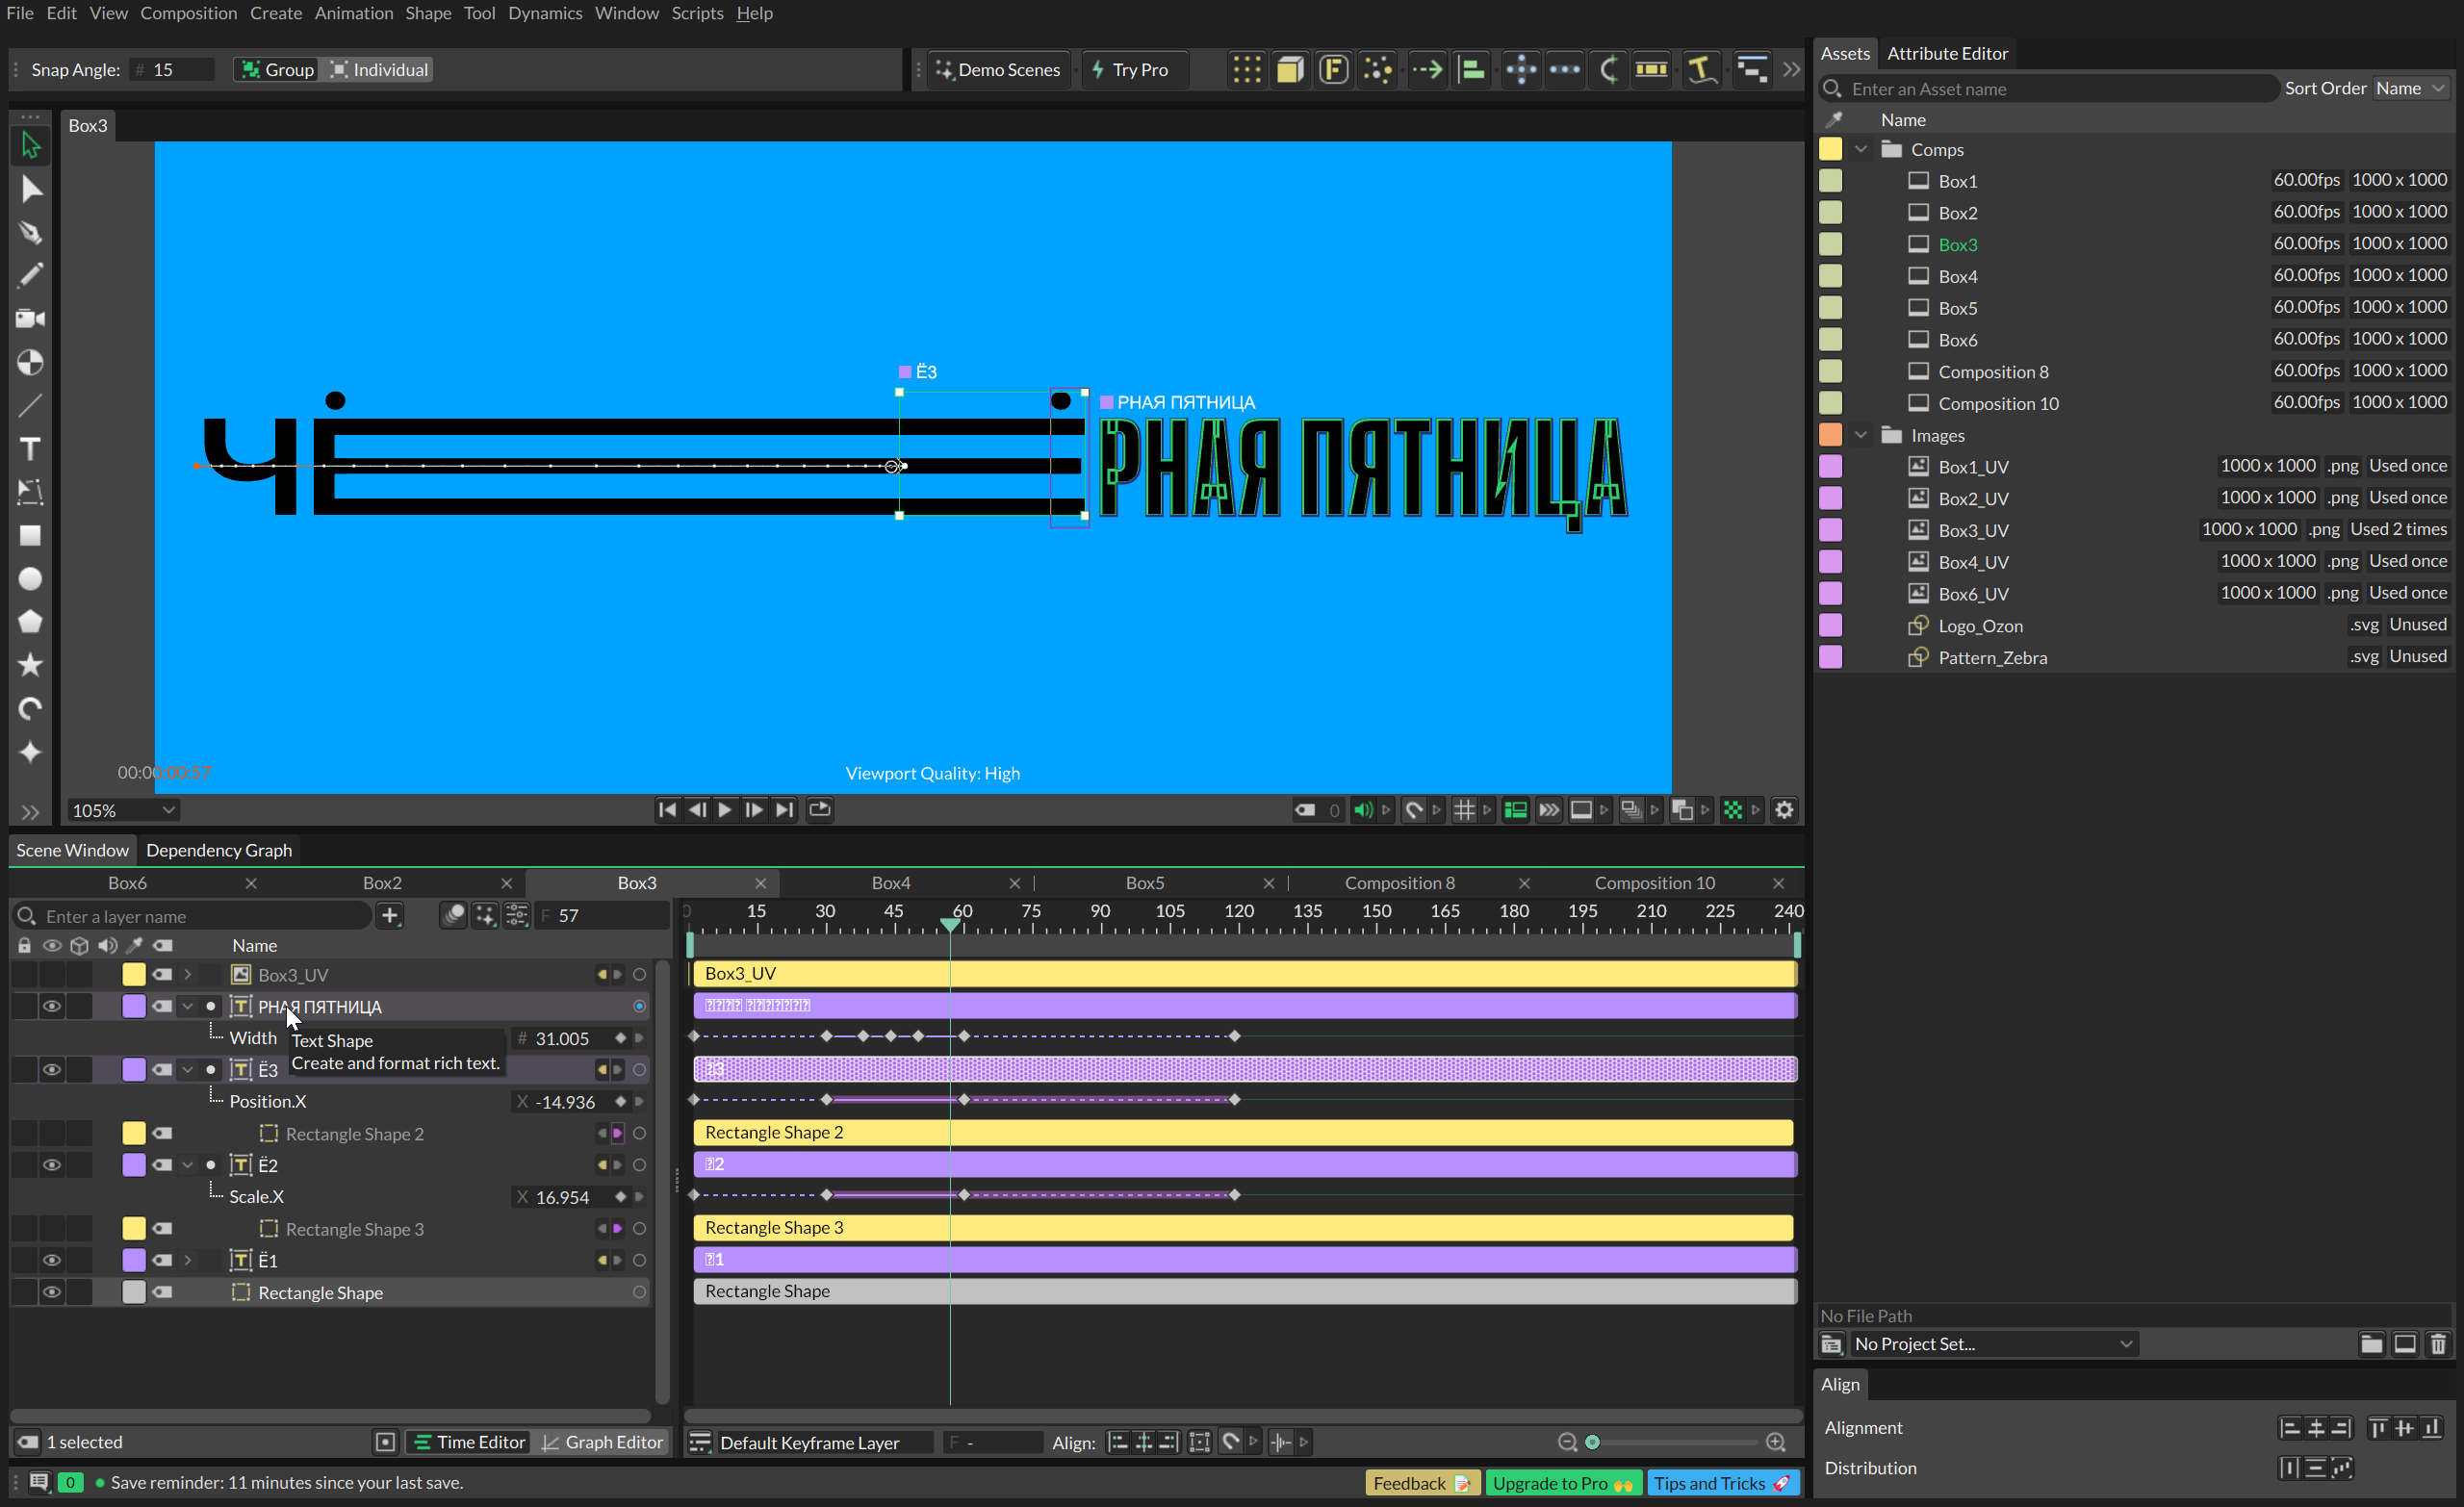2464x1507 pixels.
Task: Collapse the Comps folder in Assets
Action: [x=1861, y=150]
